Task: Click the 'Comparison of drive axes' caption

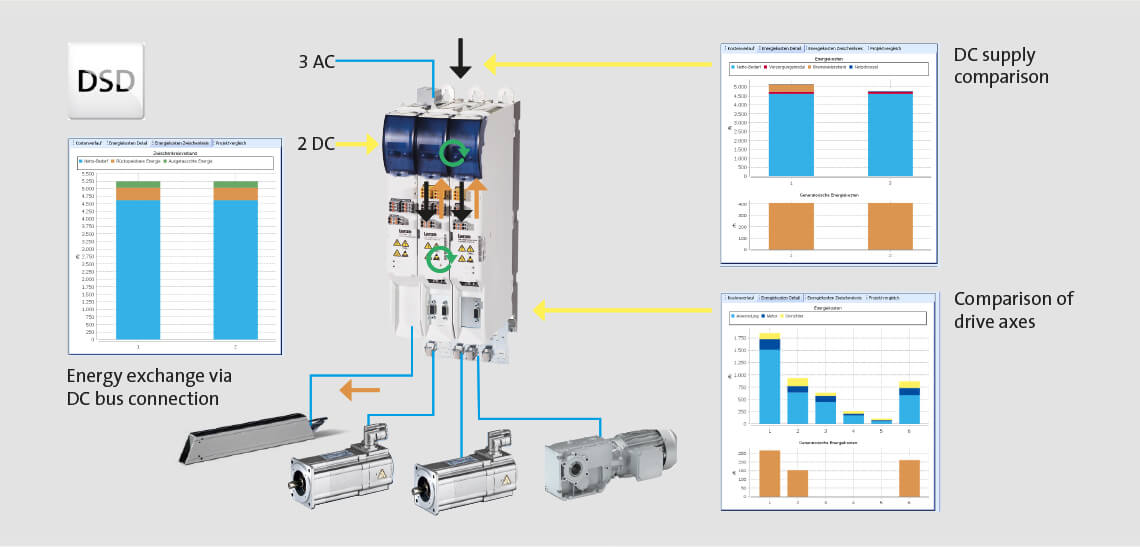Action: coord(1013,309)
